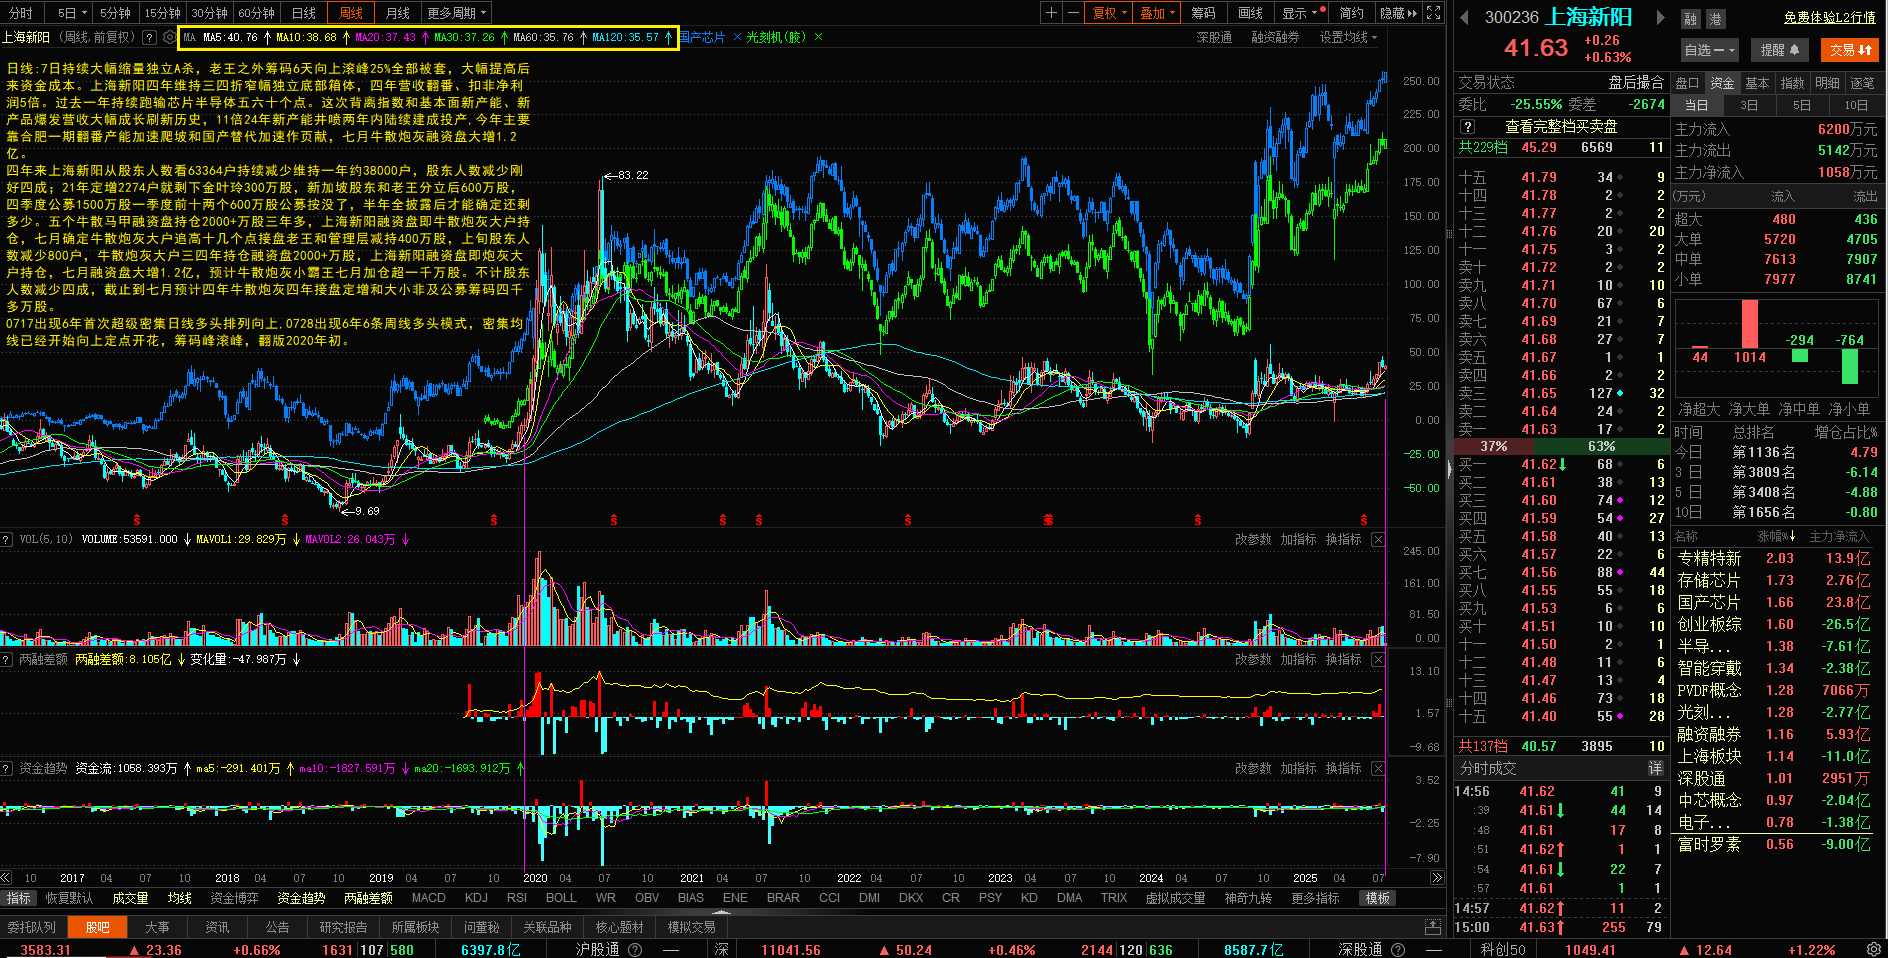This screenshot has width=1888, height=958.
Task: Close the VOL indicator panel
Action: click(1378, 539)
